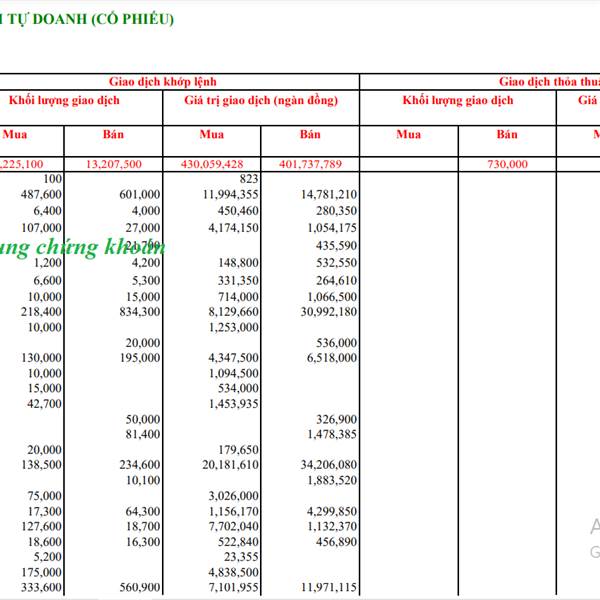Select the 'Giao dịch khớp lệnh' header

163,82
